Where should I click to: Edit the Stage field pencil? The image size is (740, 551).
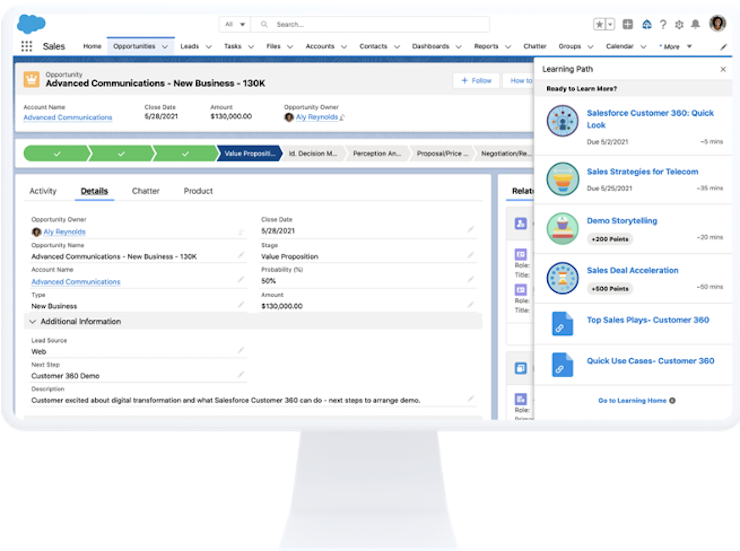click(471, 255)
